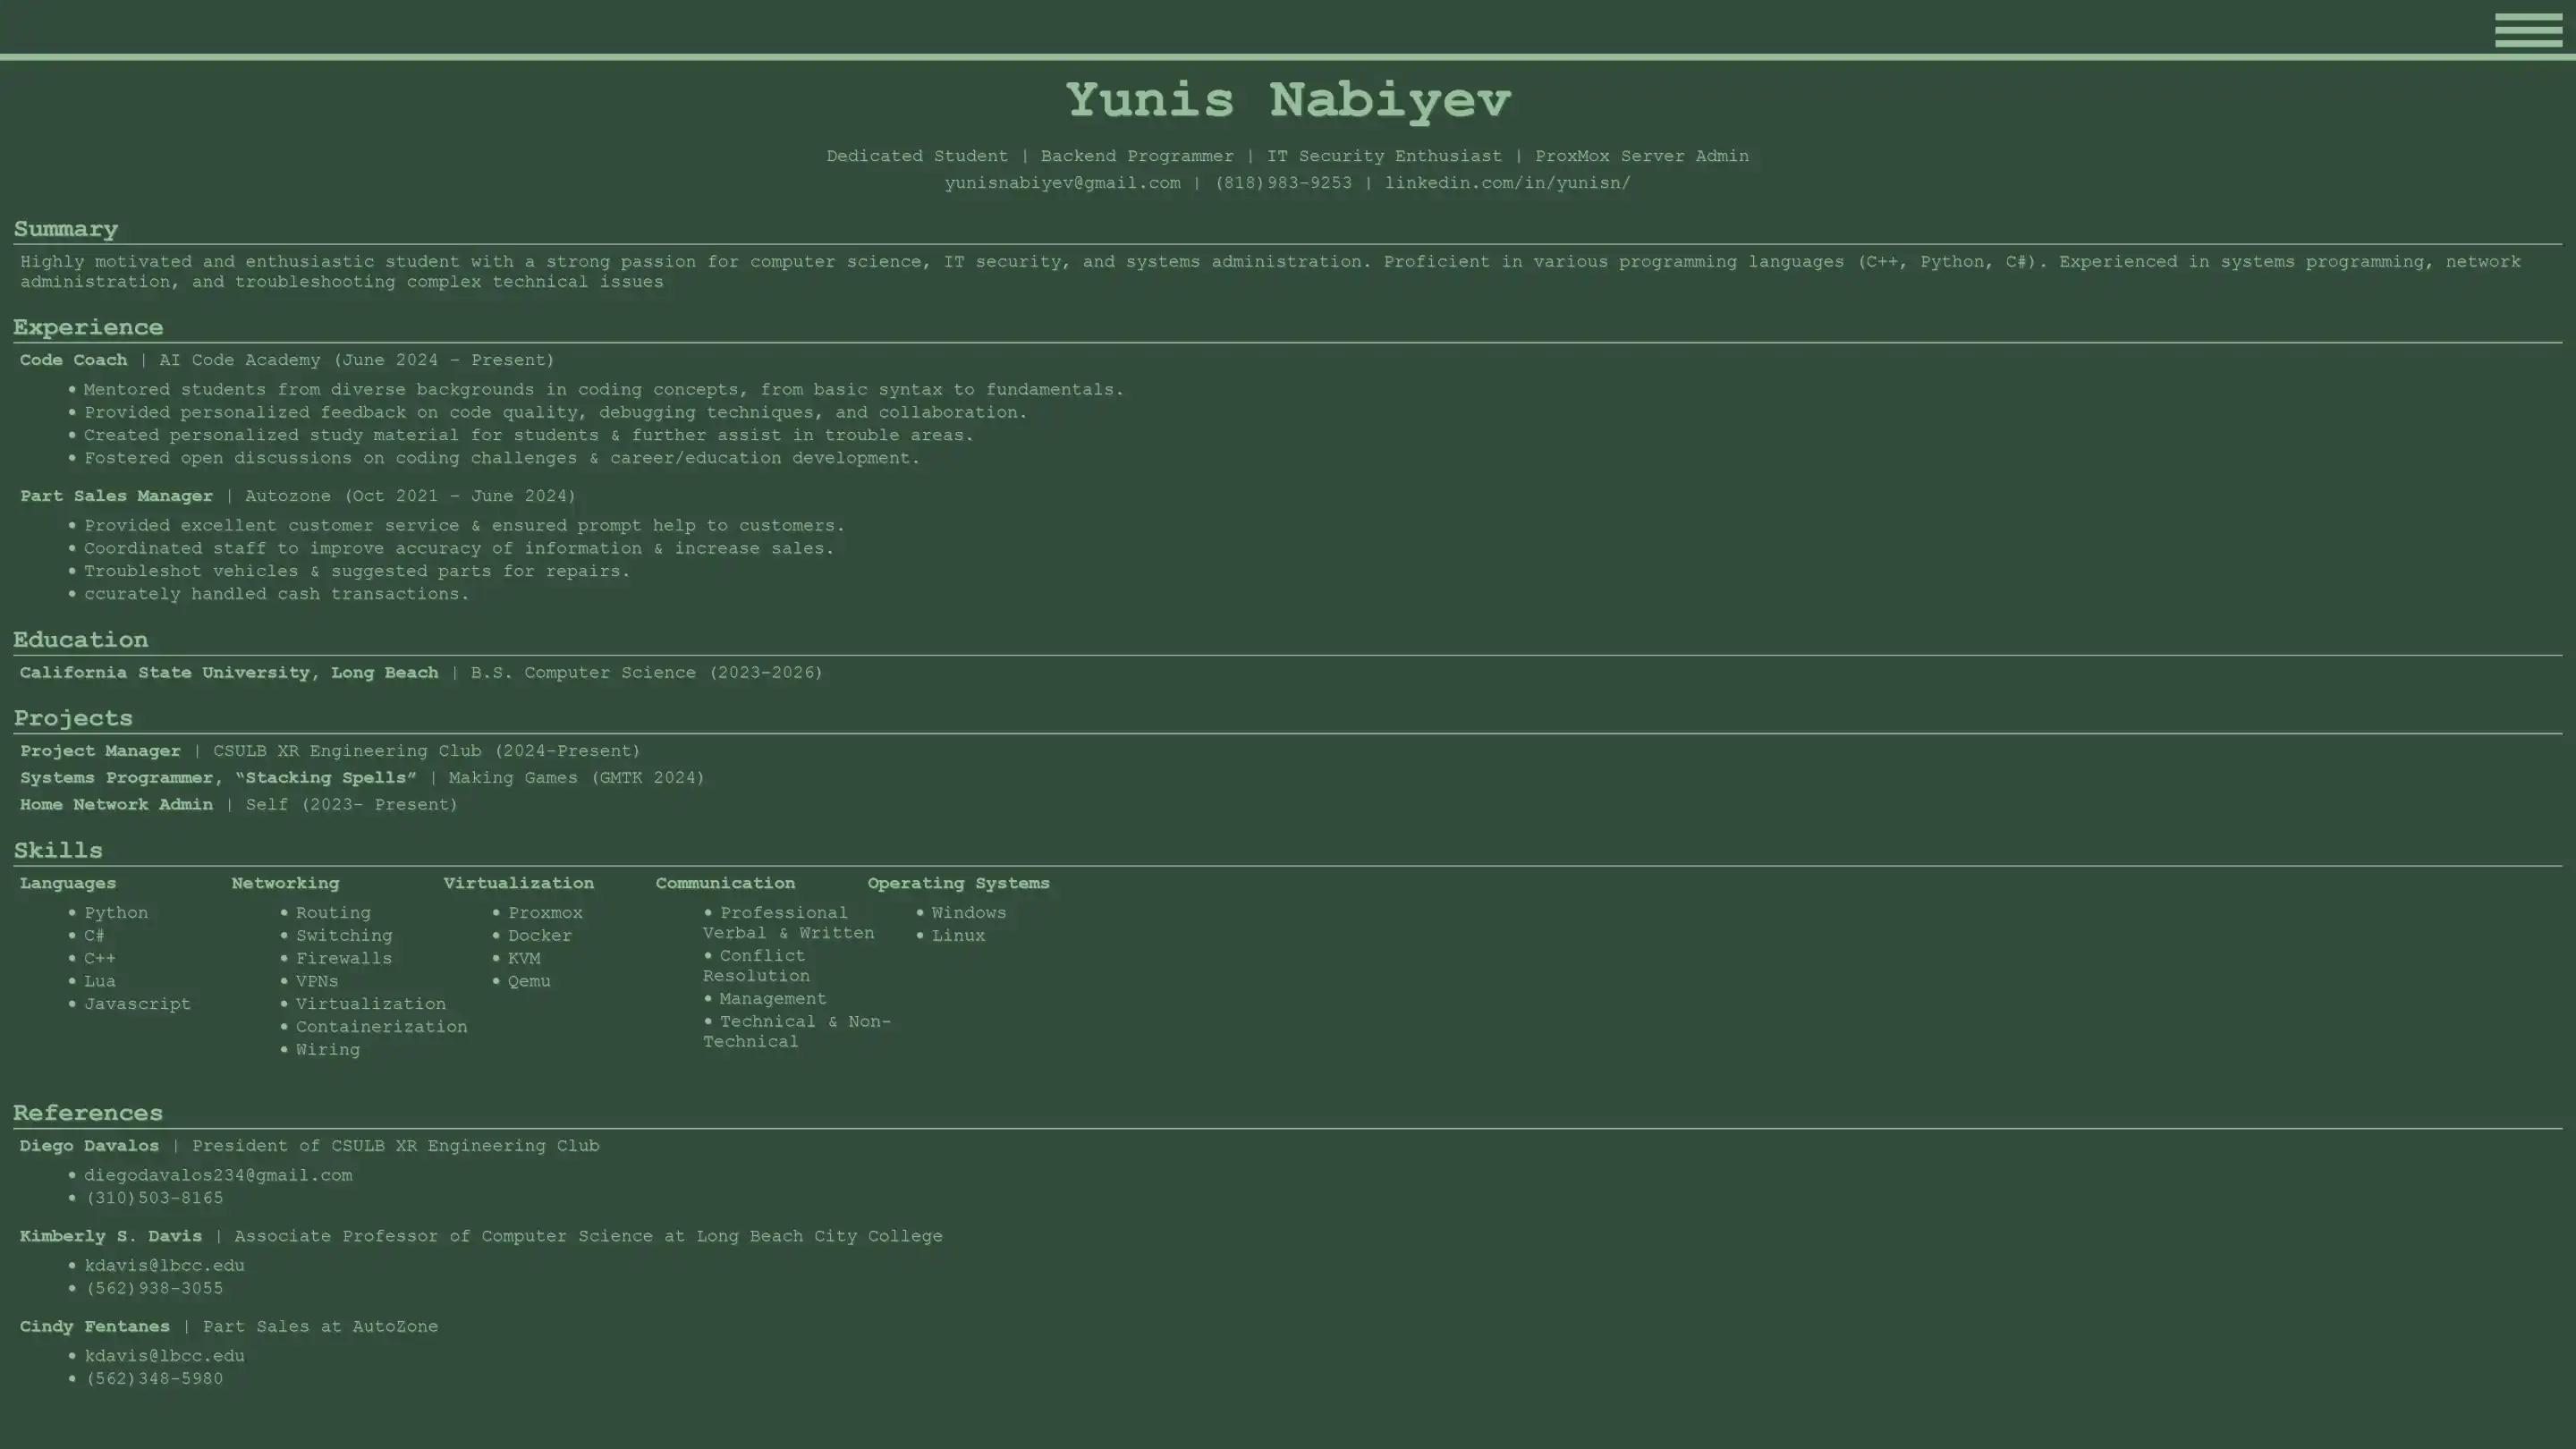Click the Projects section heading
This screenshot has height=1449, width=2576.
coord(72,719)
